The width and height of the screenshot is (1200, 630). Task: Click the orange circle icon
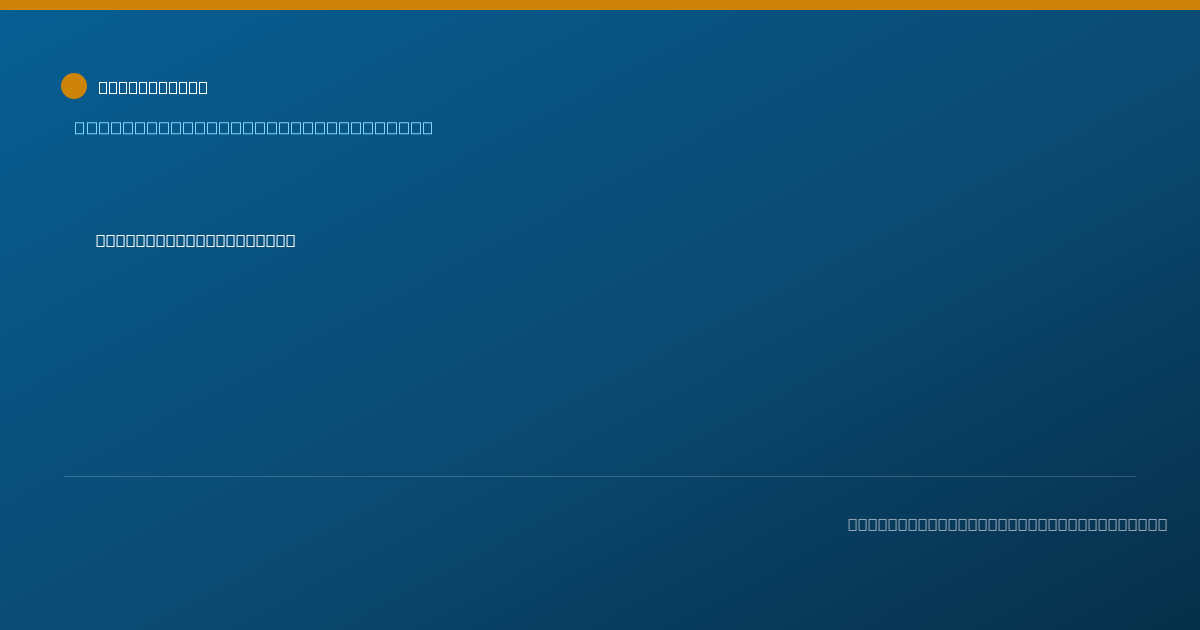point(74,86)
